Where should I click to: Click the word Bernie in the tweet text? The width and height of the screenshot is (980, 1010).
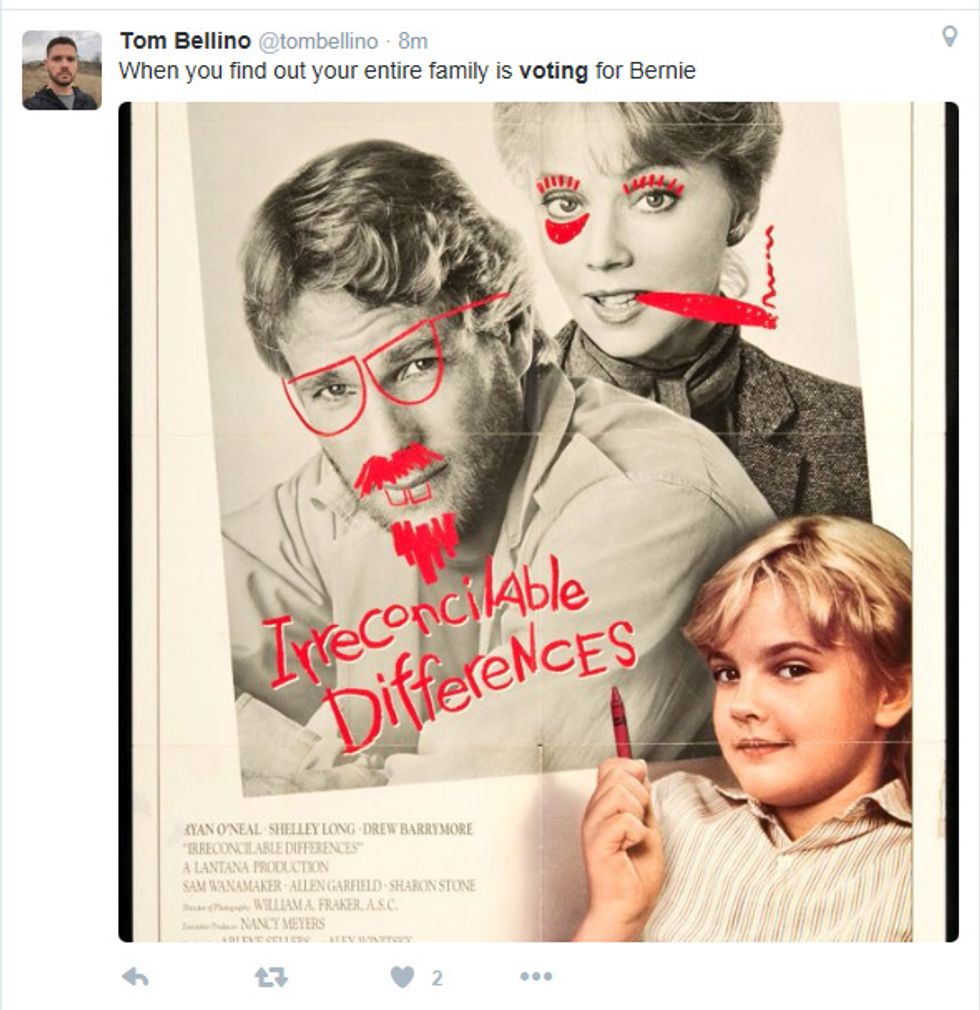click(x=662, y=70)
